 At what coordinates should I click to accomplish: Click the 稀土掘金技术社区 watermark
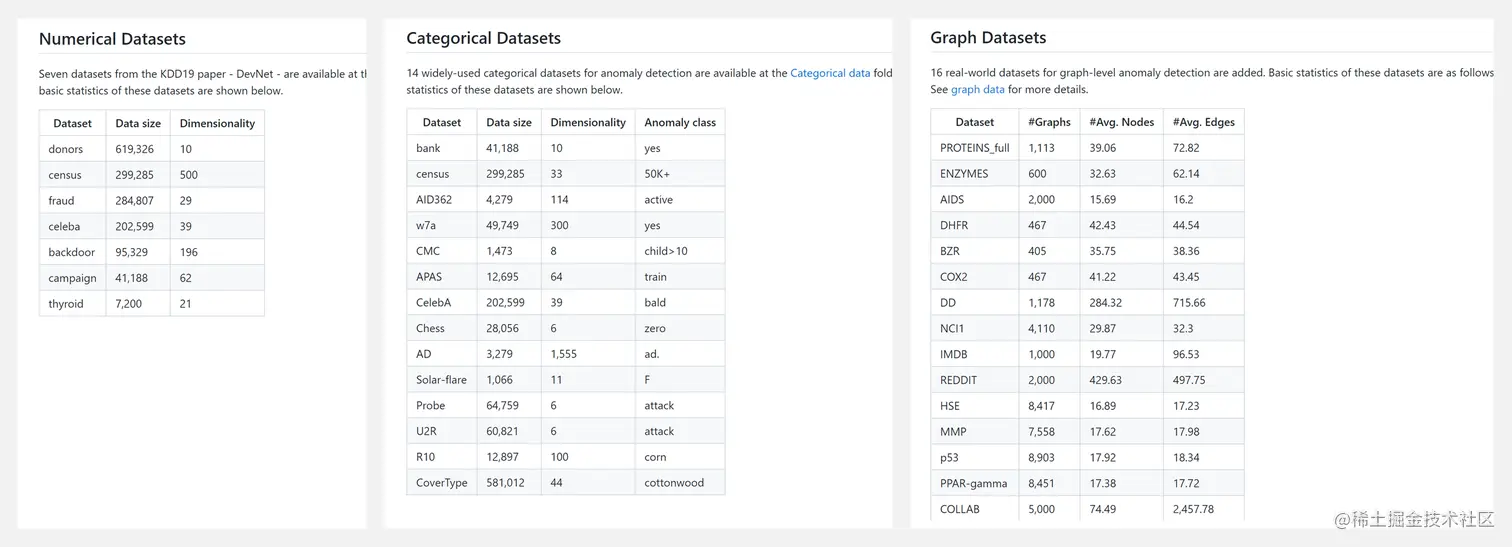click(1414, 520)
